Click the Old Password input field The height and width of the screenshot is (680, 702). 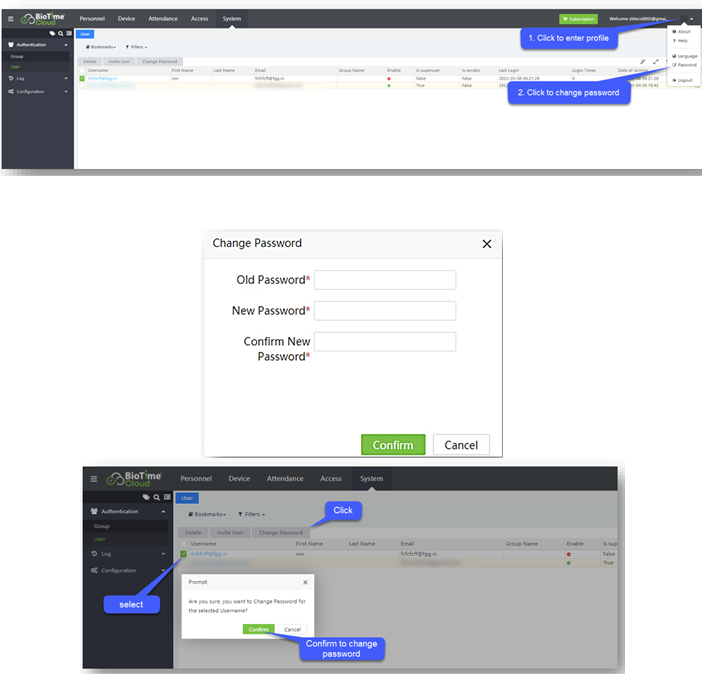pyautogui.click(x=385, y=280)
